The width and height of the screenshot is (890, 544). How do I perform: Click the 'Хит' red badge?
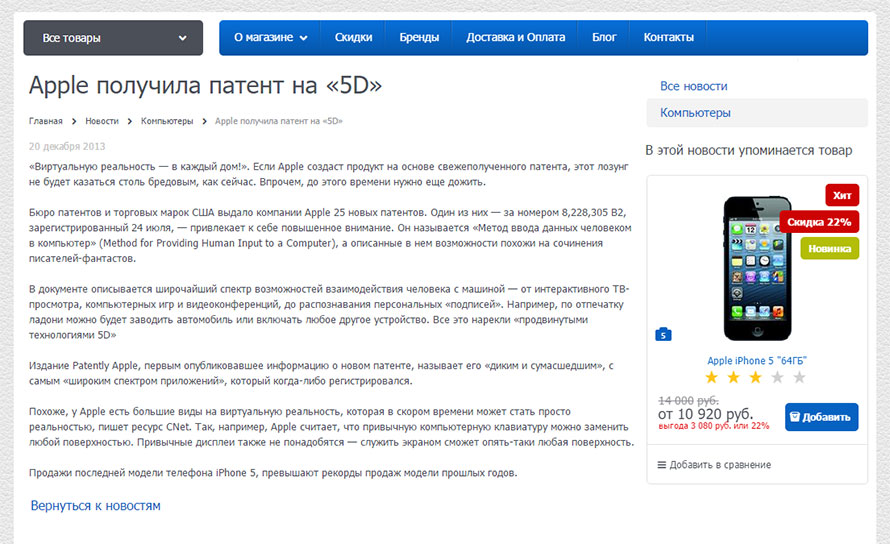842,195
